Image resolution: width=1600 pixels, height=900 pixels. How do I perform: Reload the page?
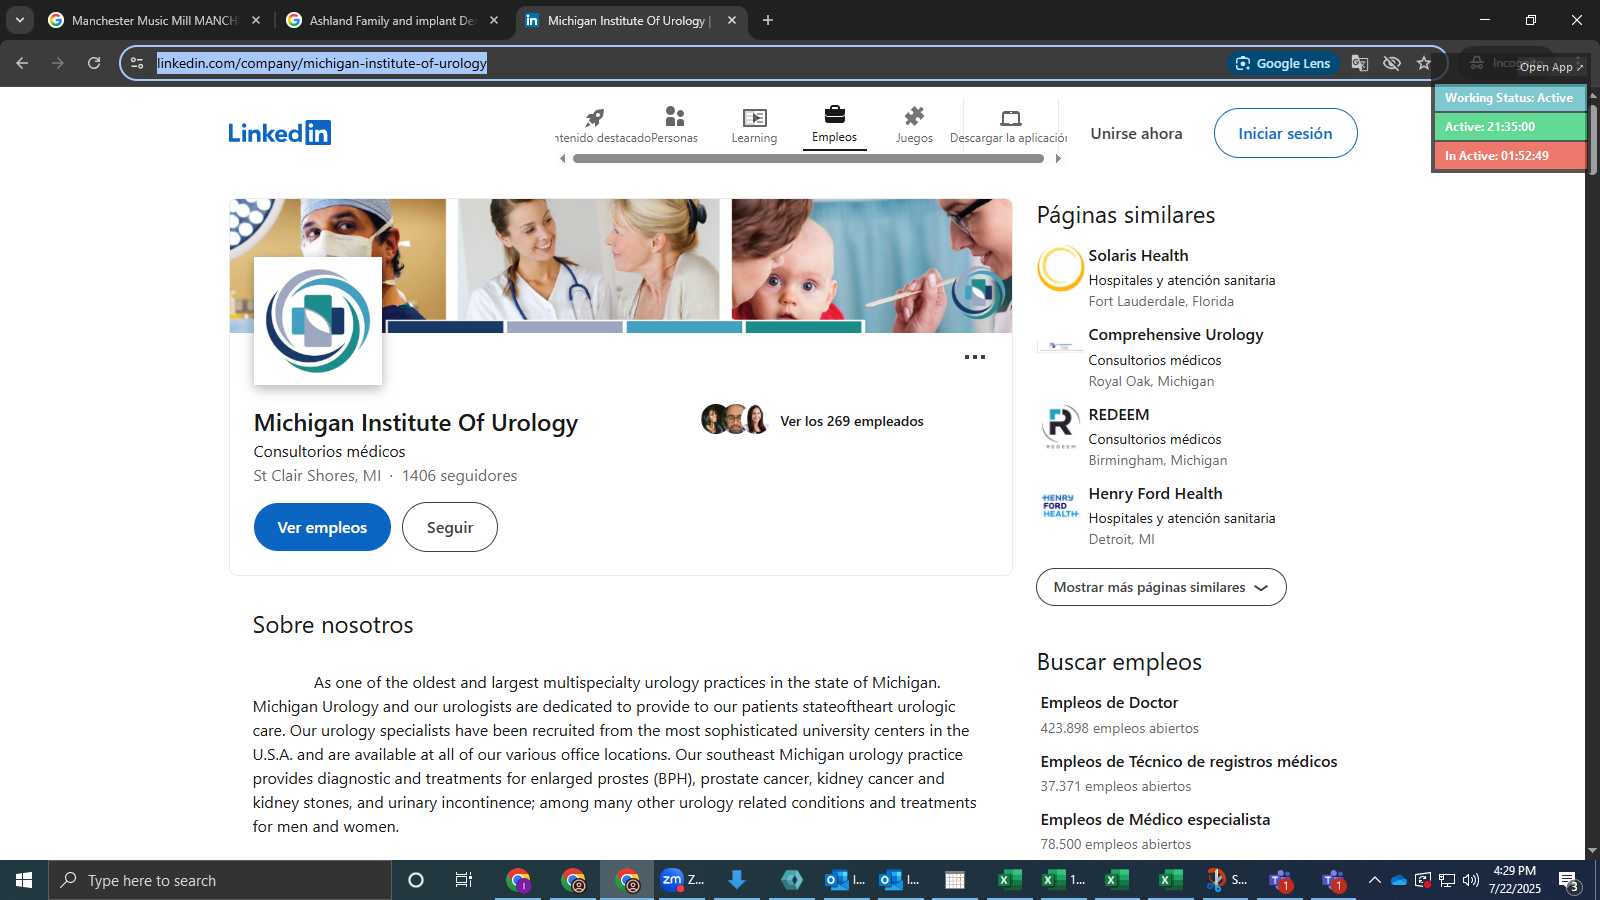pyautogui.click(x=94, y=63)
